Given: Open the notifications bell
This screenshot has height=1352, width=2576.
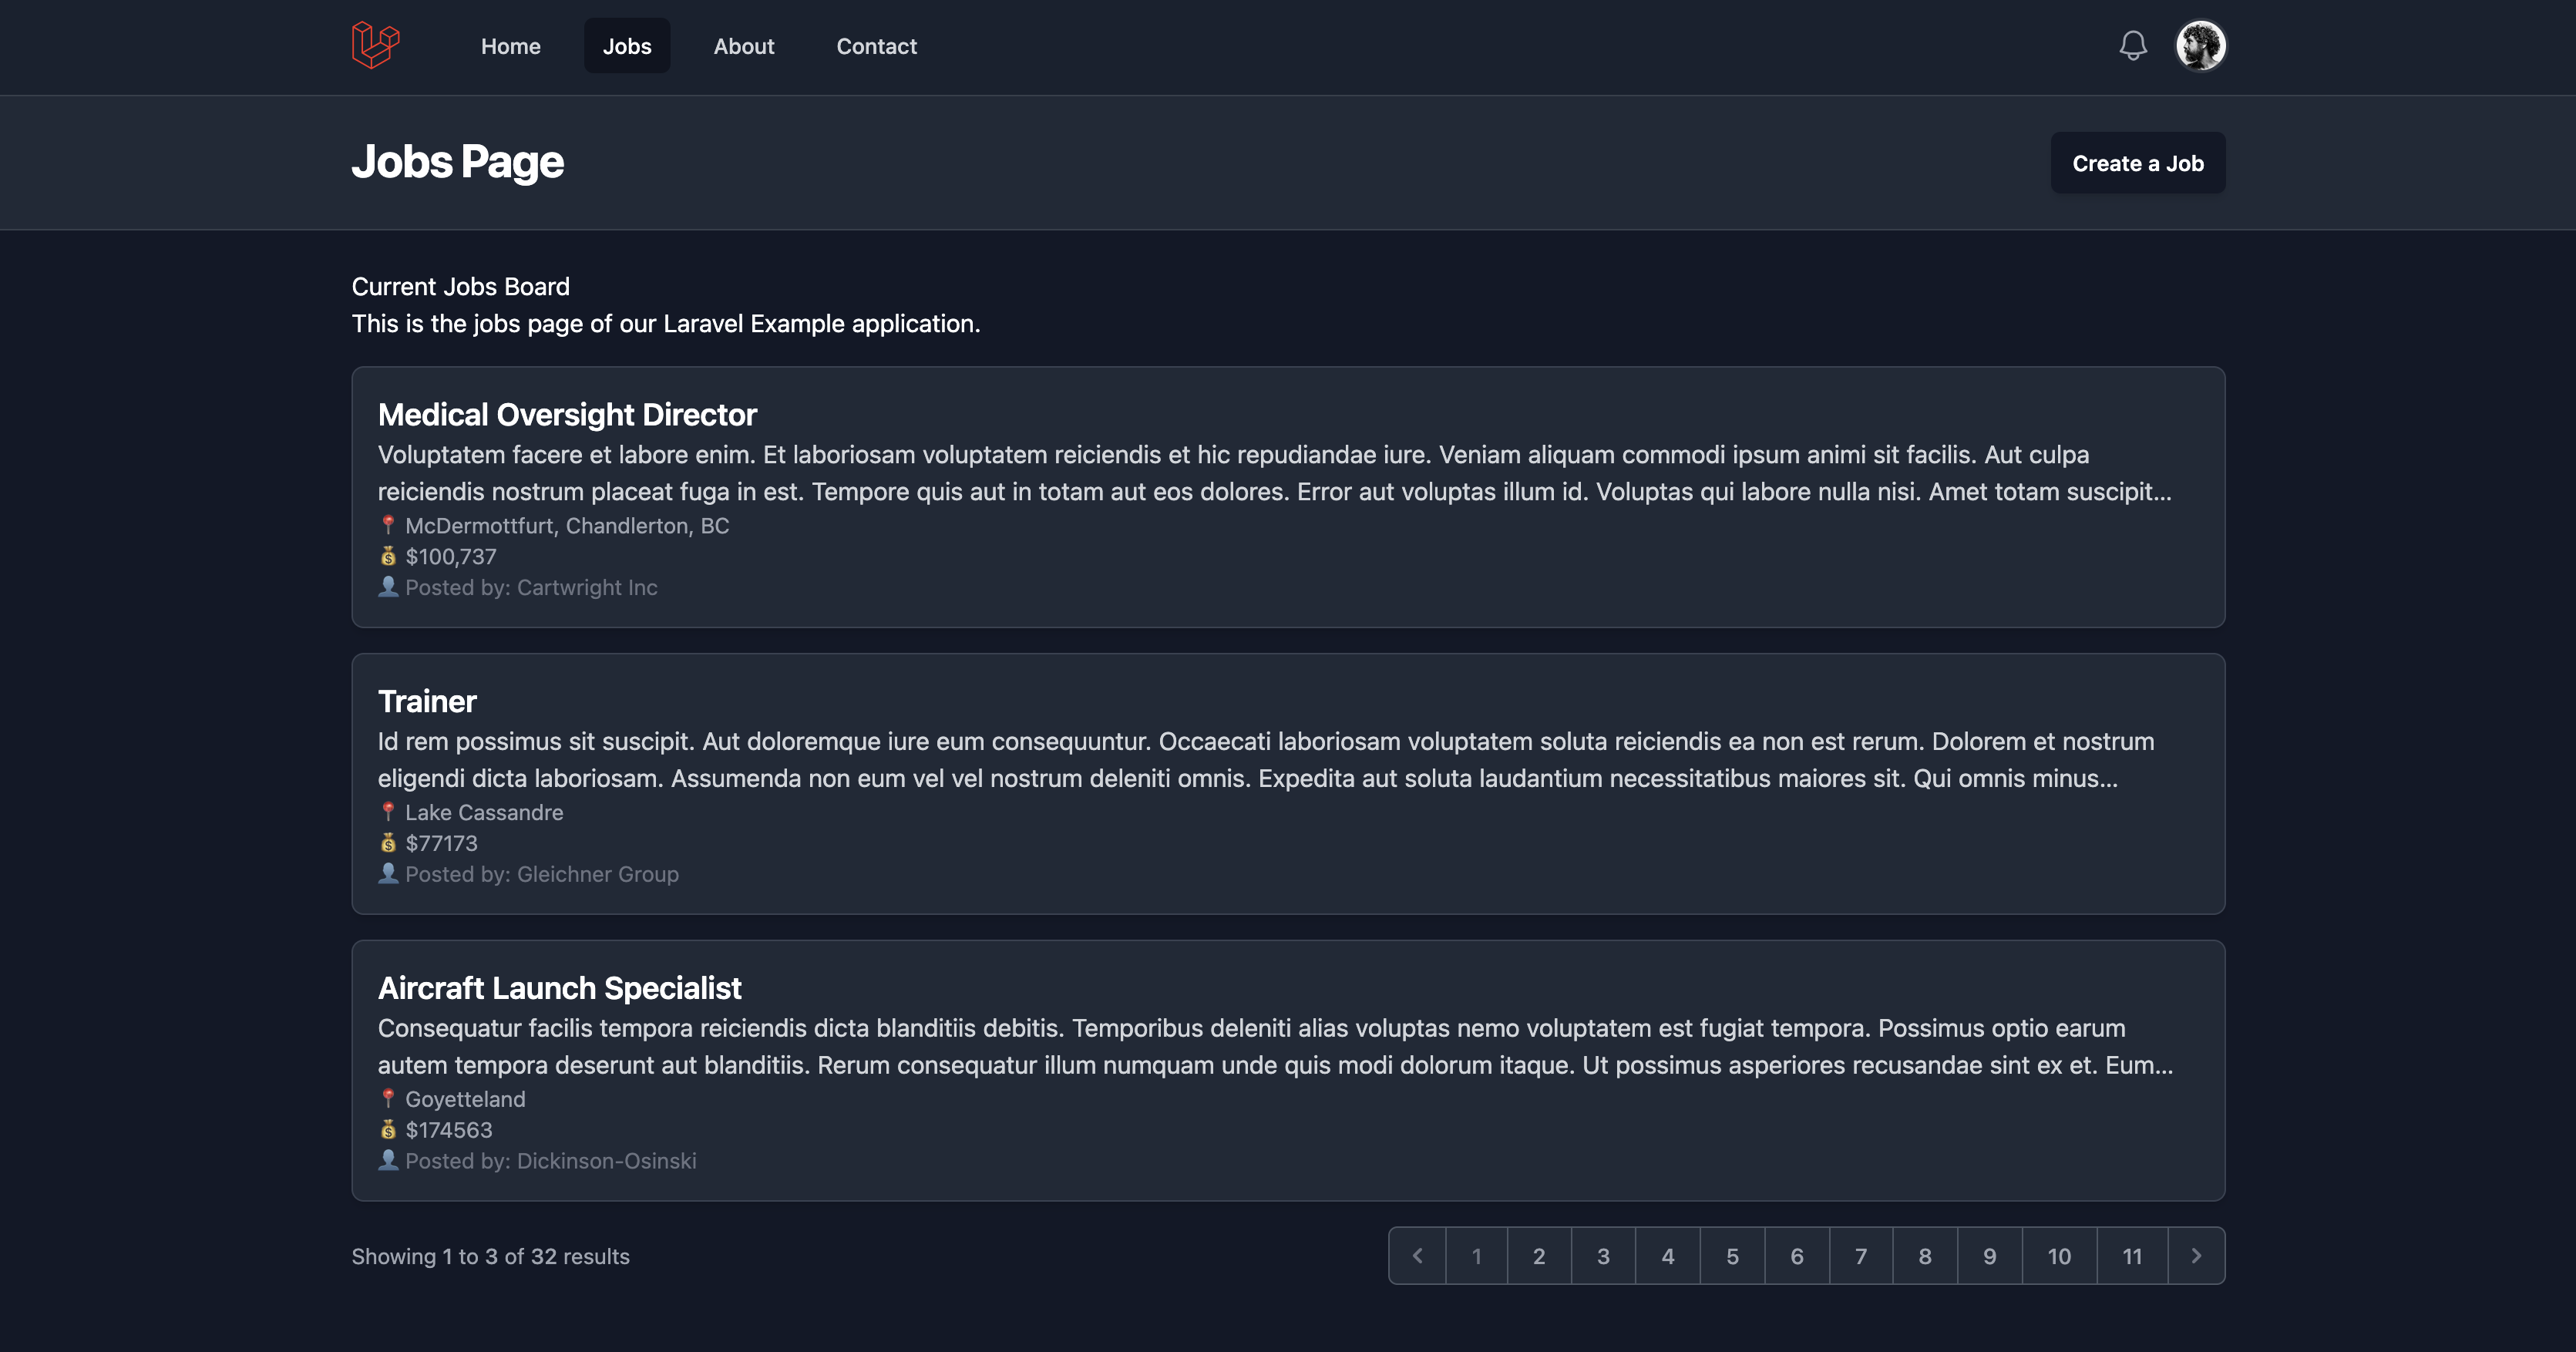Looking at the screenshot, I should [2132, 46].
